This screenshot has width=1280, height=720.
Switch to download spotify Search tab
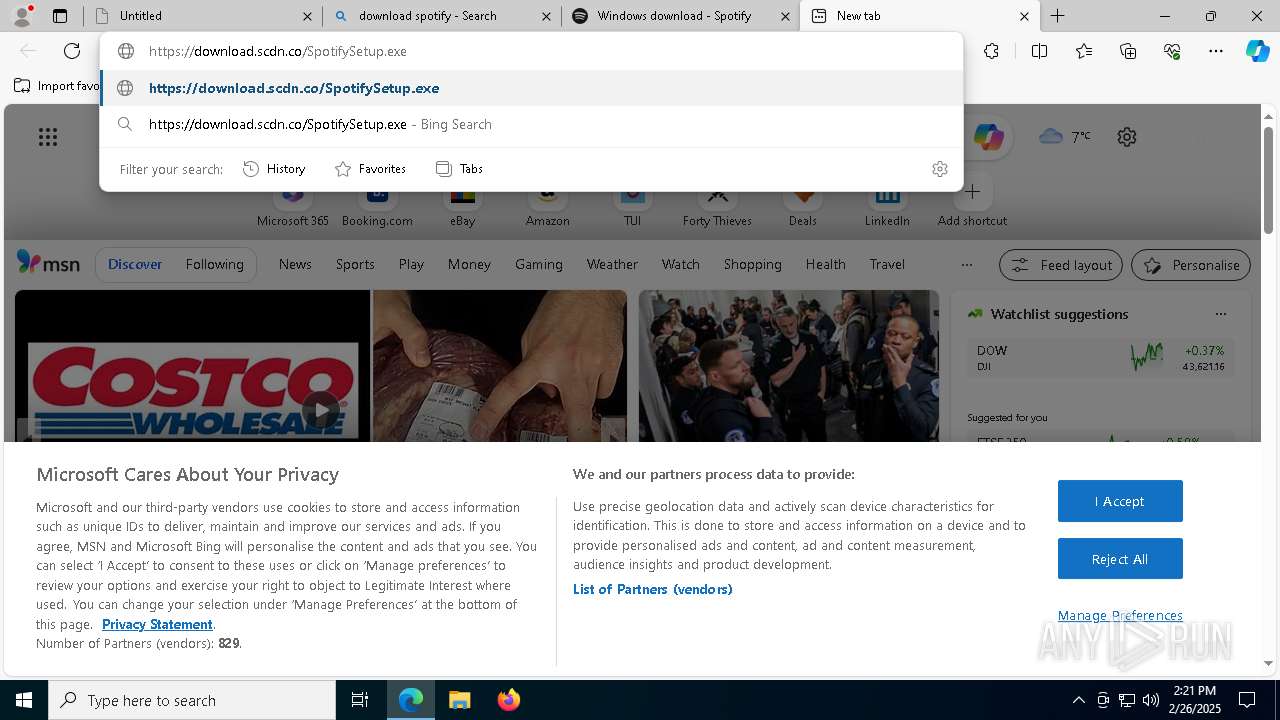[443, 16]
